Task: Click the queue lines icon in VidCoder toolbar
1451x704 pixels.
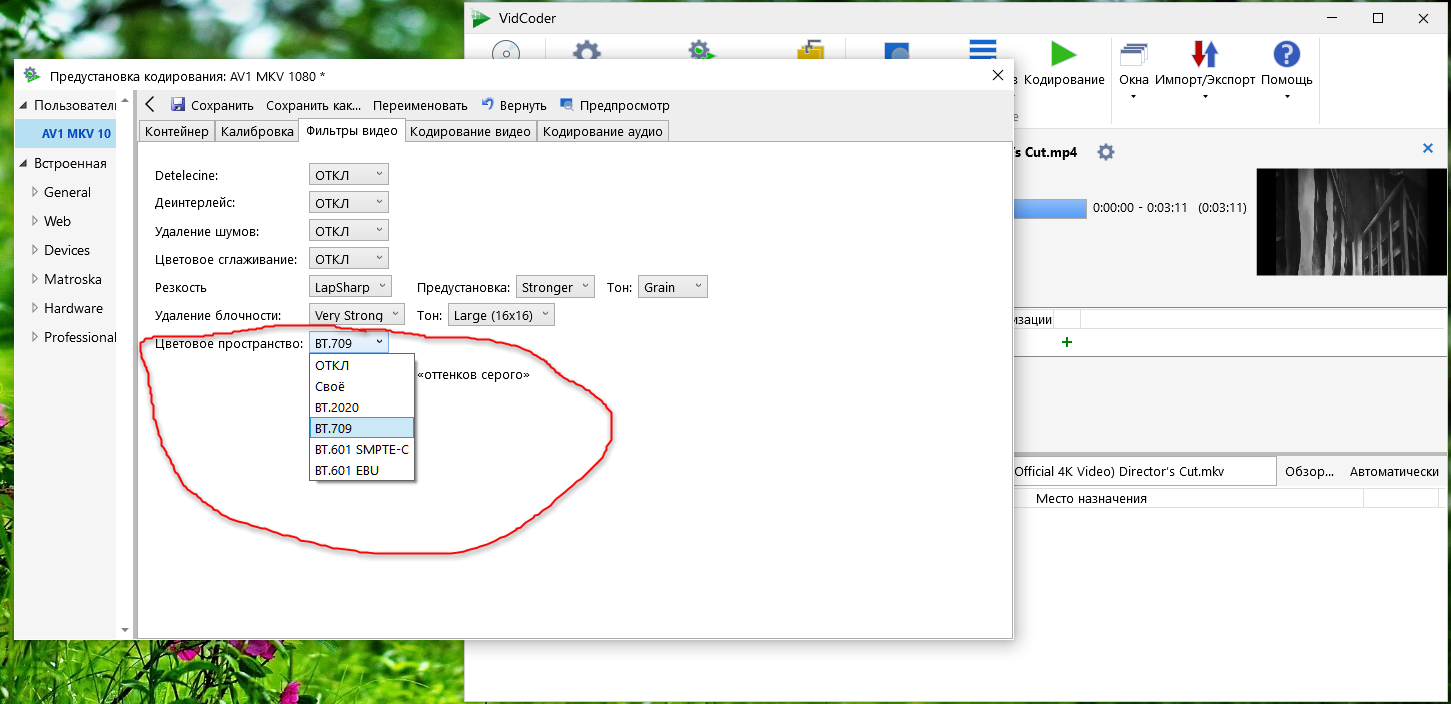Action: [x=983, y=50]
